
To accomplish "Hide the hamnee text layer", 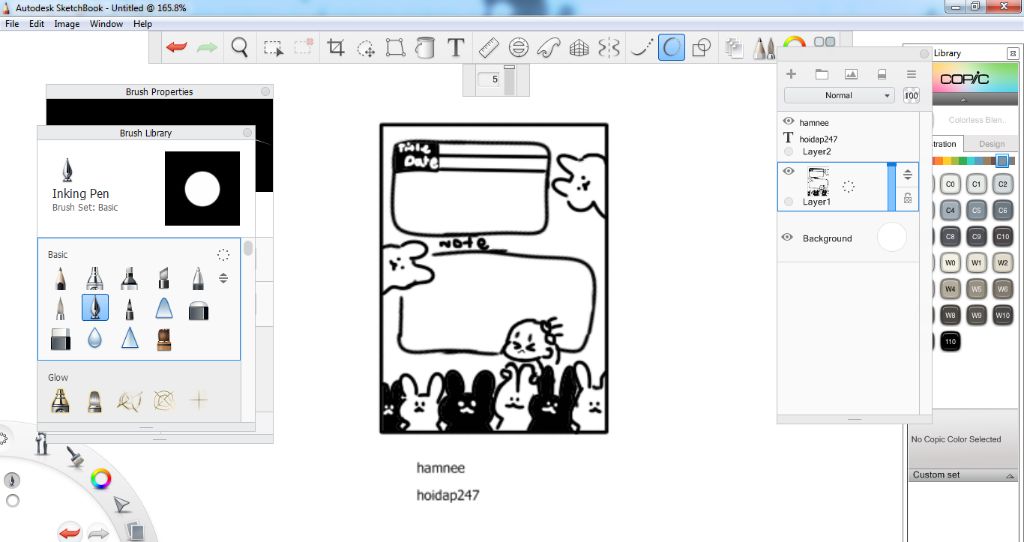I will tap(788, 121).
